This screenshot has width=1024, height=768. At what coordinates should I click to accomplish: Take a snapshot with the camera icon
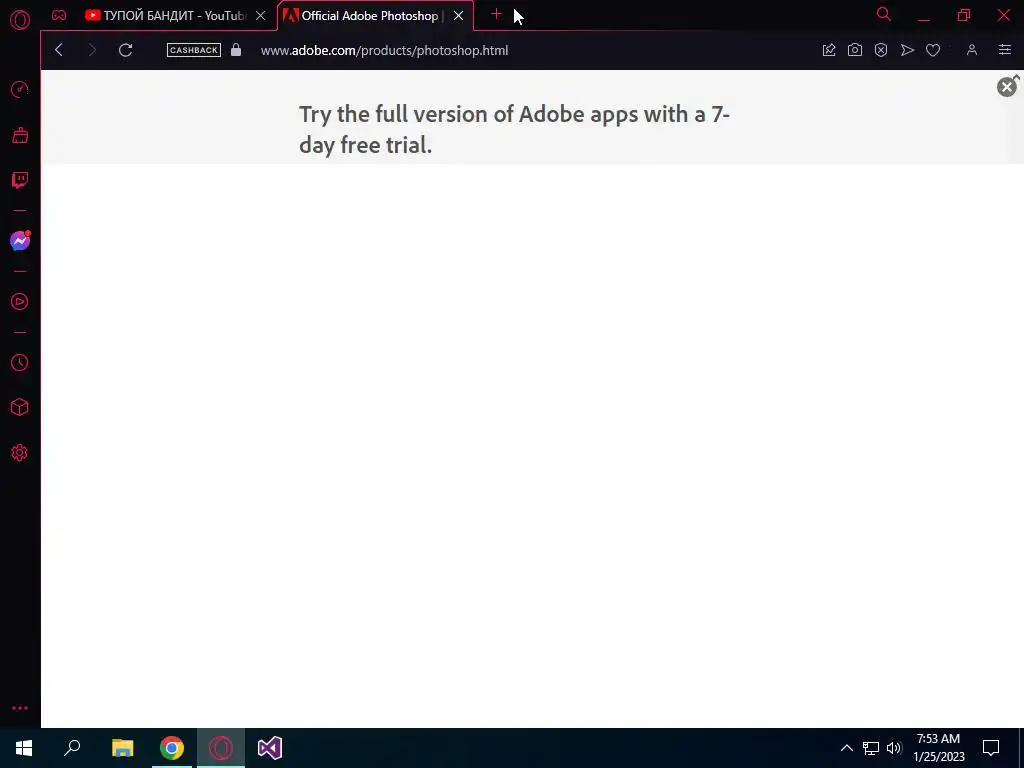(x=855, y=50)
